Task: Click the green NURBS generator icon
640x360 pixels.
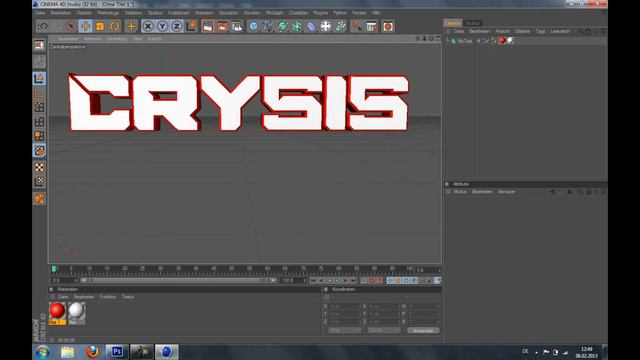Action: pyautogui.click(x=282, y=27)
